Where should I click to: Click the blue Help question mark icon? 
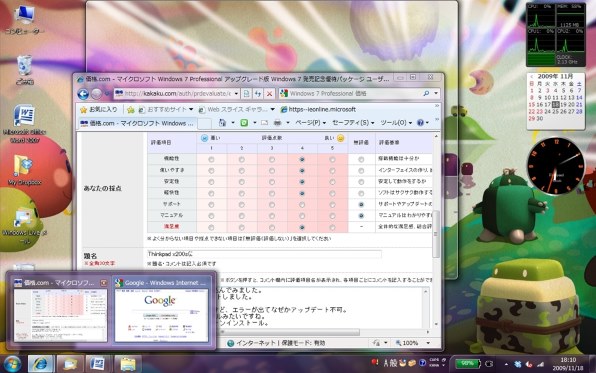(x=420, y=123)
